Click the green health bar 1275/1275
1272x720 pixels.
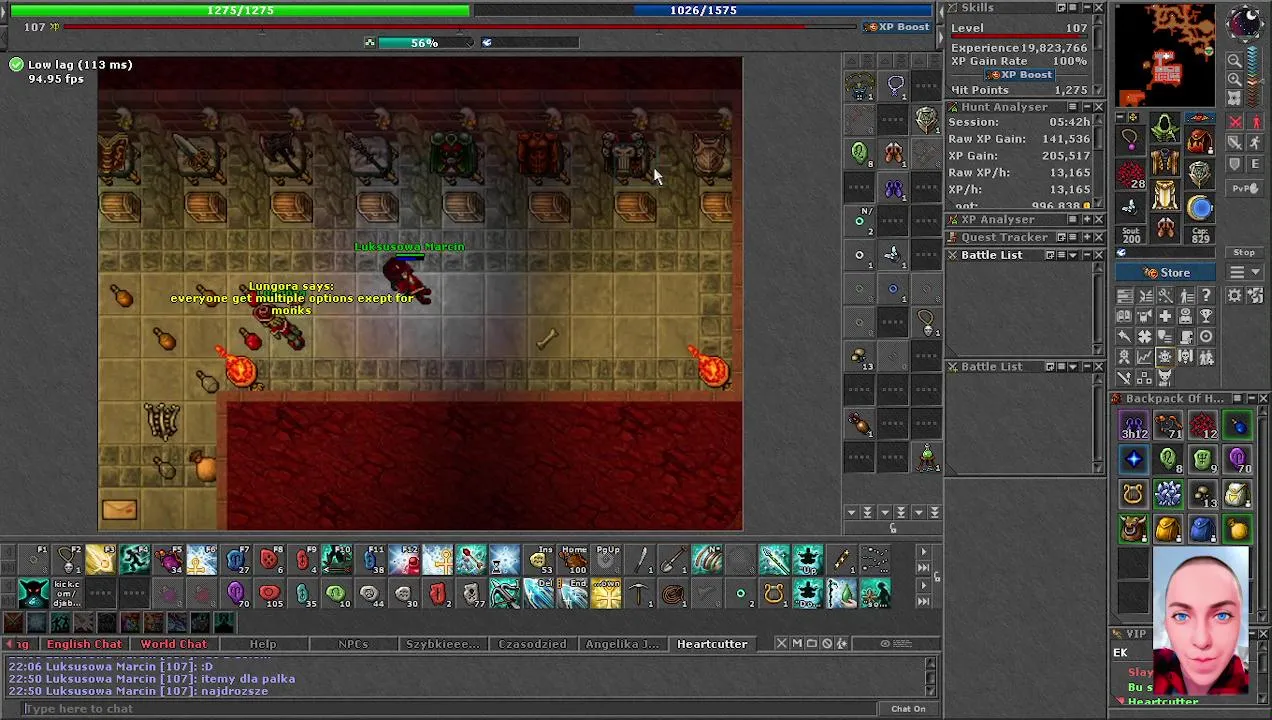pyautogui.click(x=240, y=10)
